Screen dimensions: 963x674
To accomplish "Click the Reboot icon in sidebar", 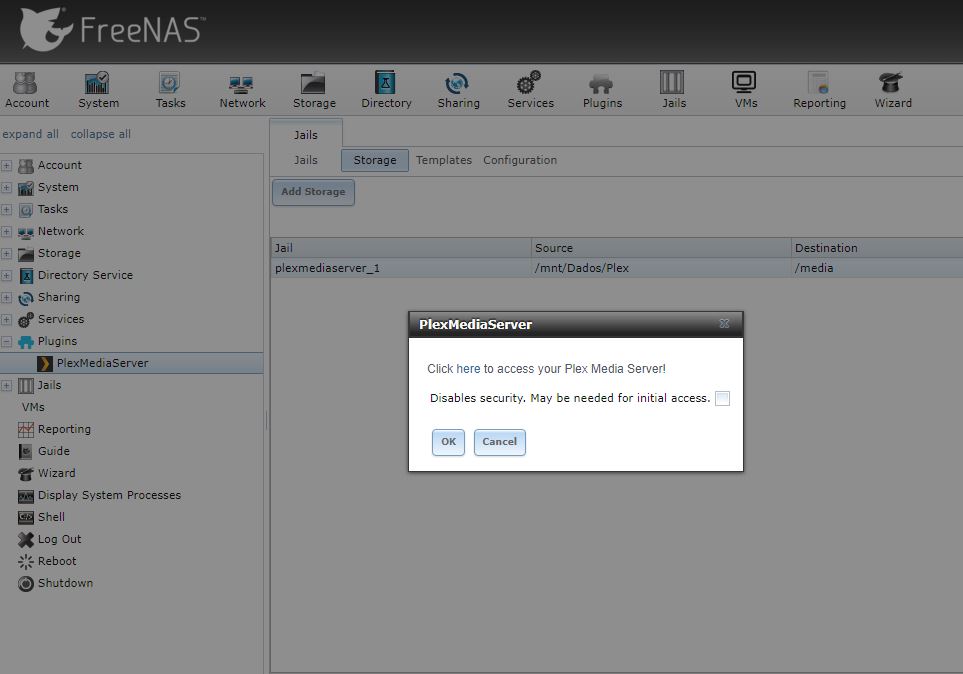I will (26, 562).
